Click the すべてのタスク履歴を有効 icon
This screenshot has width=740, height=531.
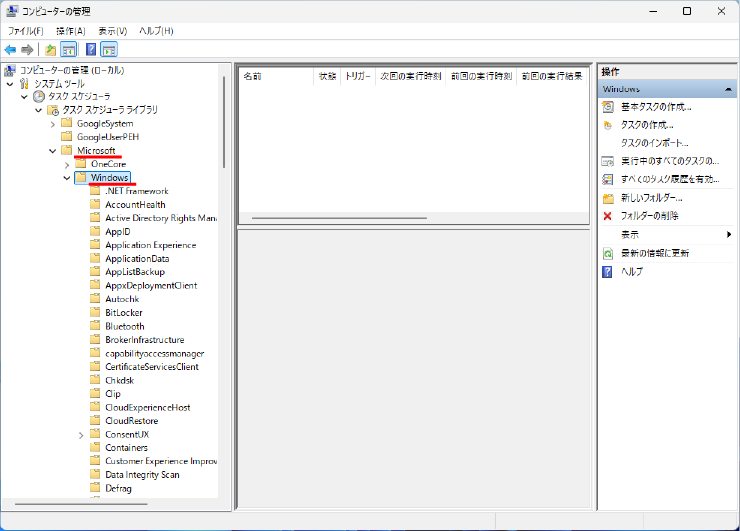[x=608, y=179]
